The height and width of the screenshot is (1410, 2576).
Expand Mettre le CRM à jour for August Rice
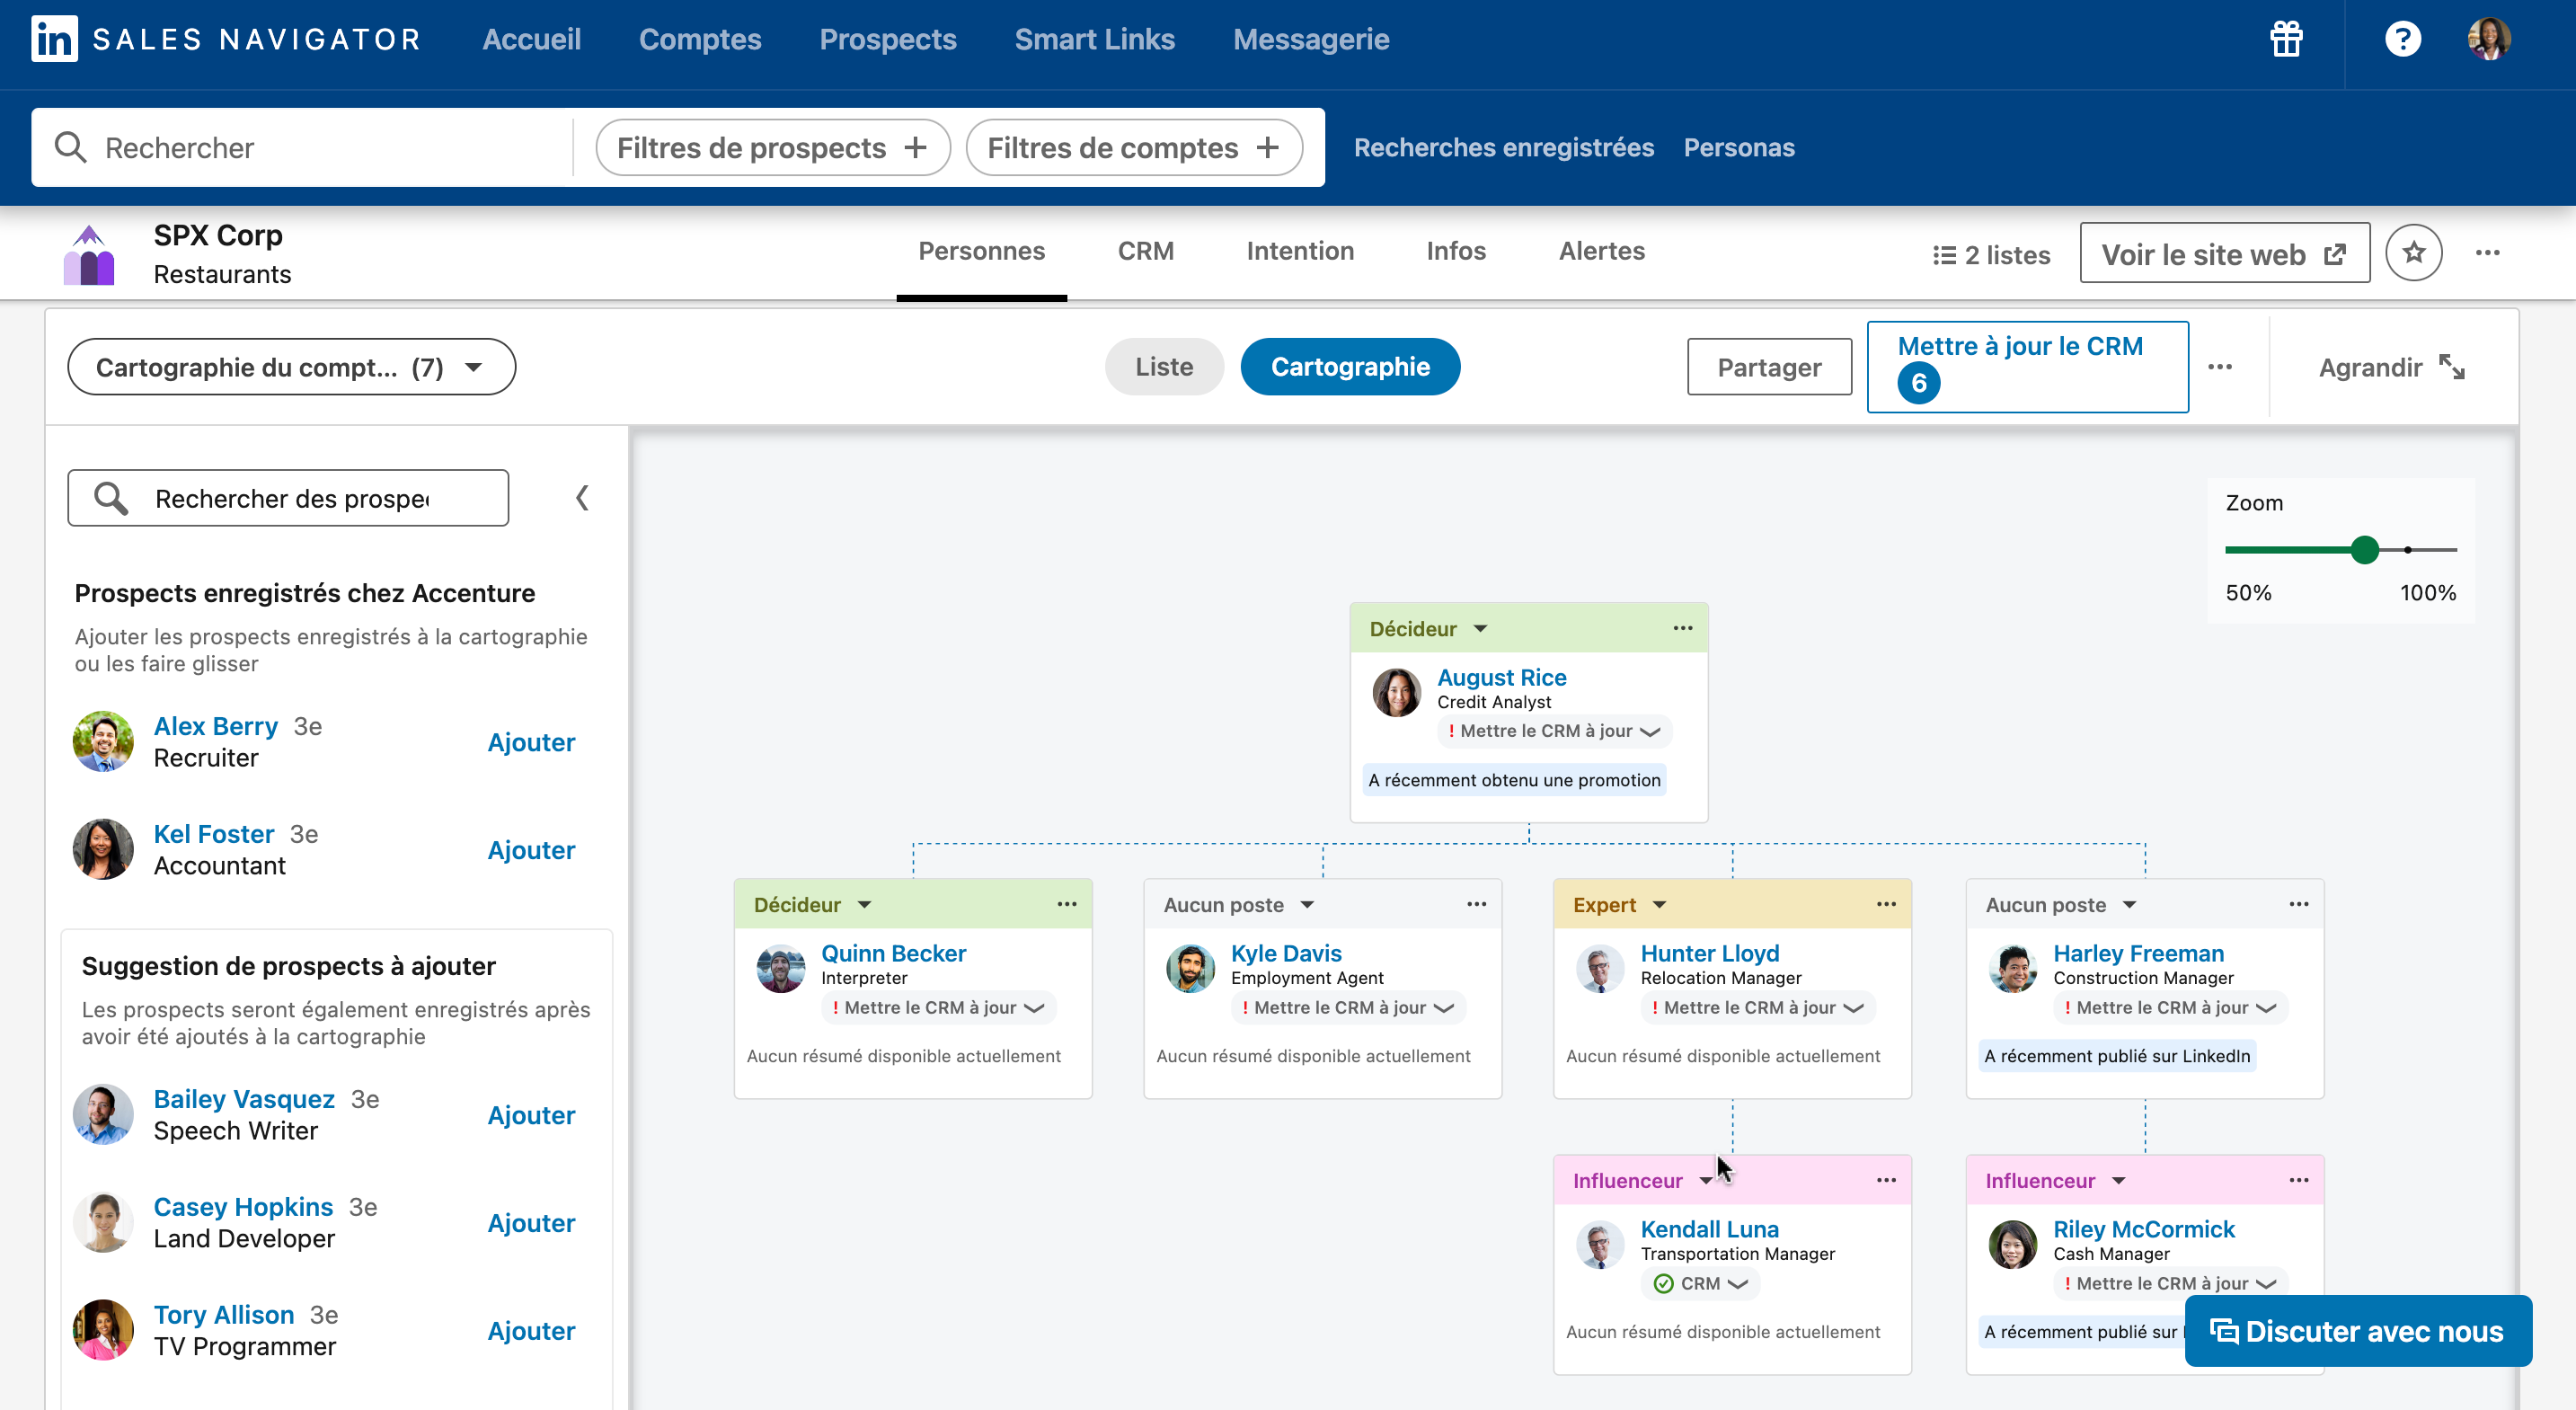pos(1555,731)
